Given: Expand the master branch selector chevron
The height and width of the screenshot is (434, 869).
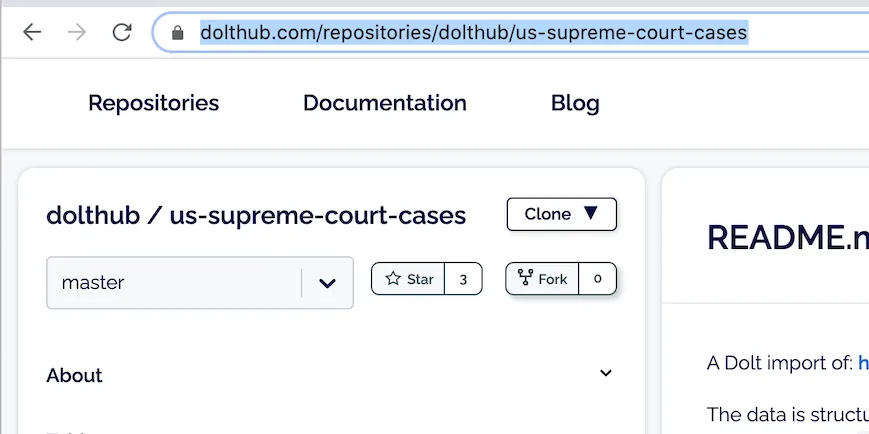Looking at the screenshot, I should (x=327, y=283).
